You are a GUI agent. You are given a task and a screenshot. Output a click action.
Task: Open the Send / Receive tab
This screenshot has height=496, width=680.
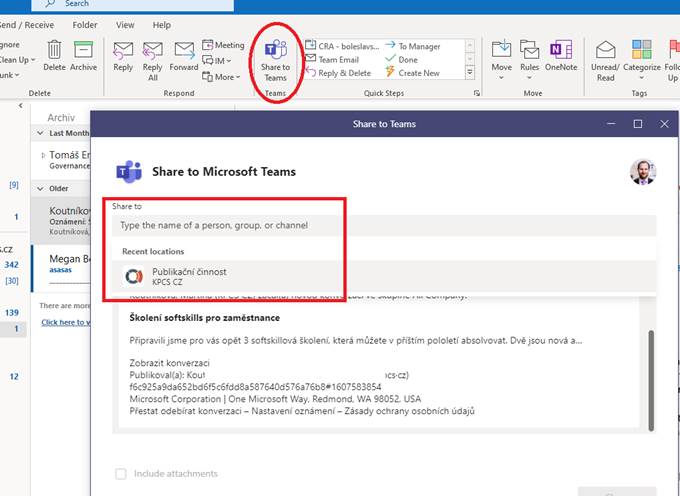coord(27,25)
